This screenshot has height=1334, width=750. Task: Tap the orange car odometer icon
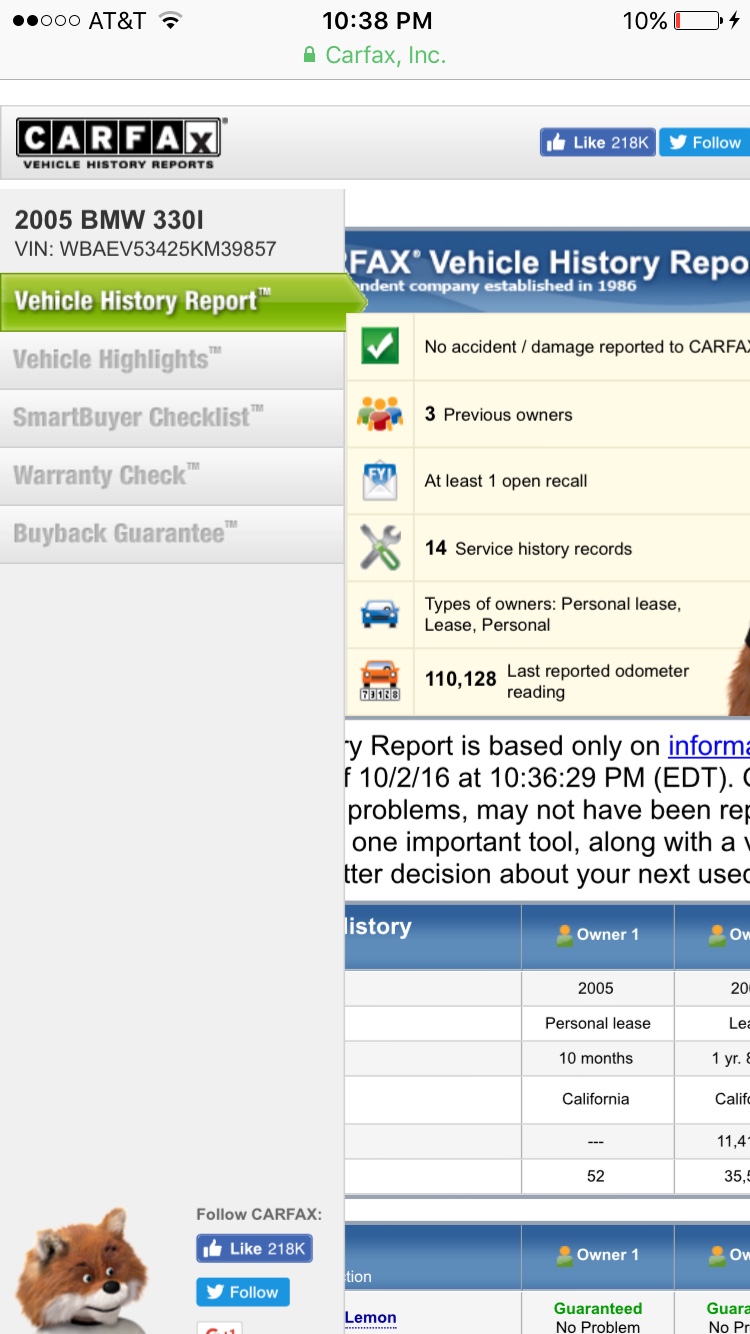(380, 681)
